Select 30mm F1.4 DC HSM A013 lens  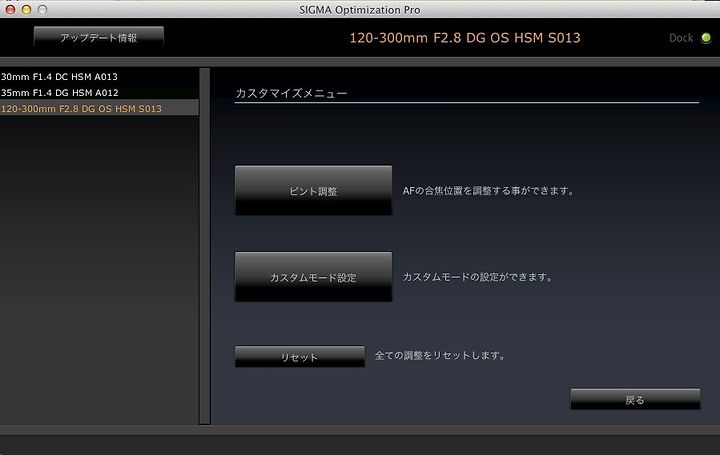[x=99, y=77]
